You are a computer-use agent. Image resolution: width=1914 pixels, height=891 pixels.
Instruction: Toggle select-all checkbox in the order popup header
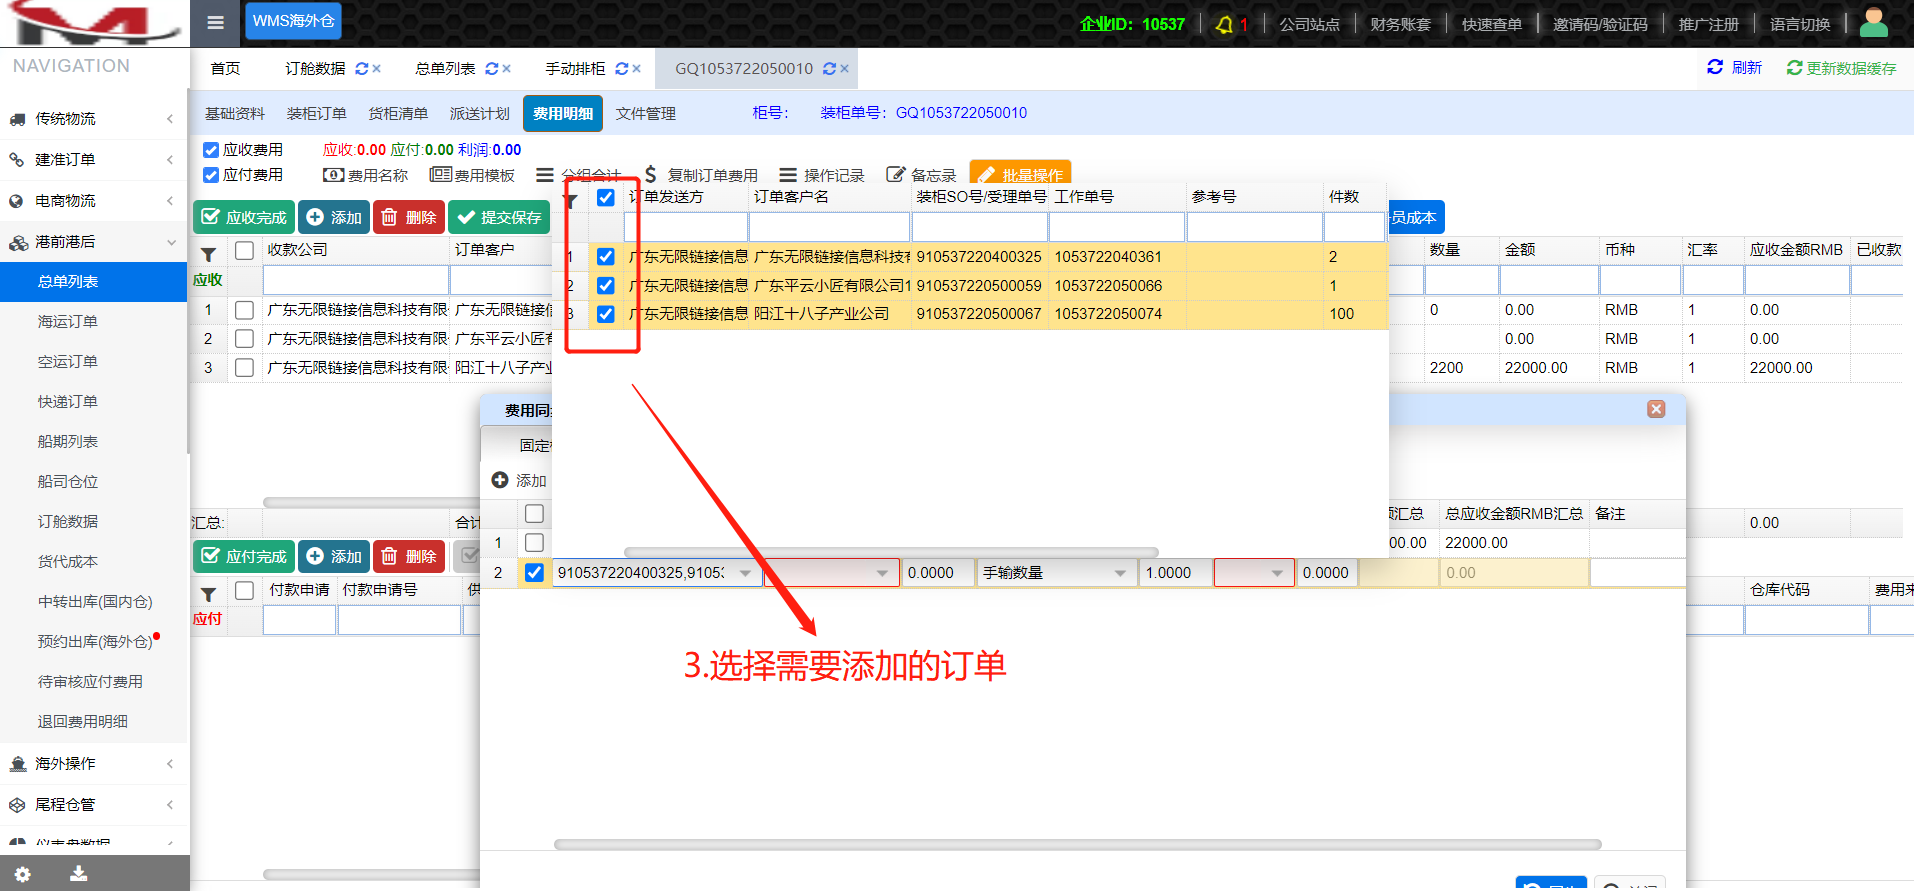(x=606, y=197)
